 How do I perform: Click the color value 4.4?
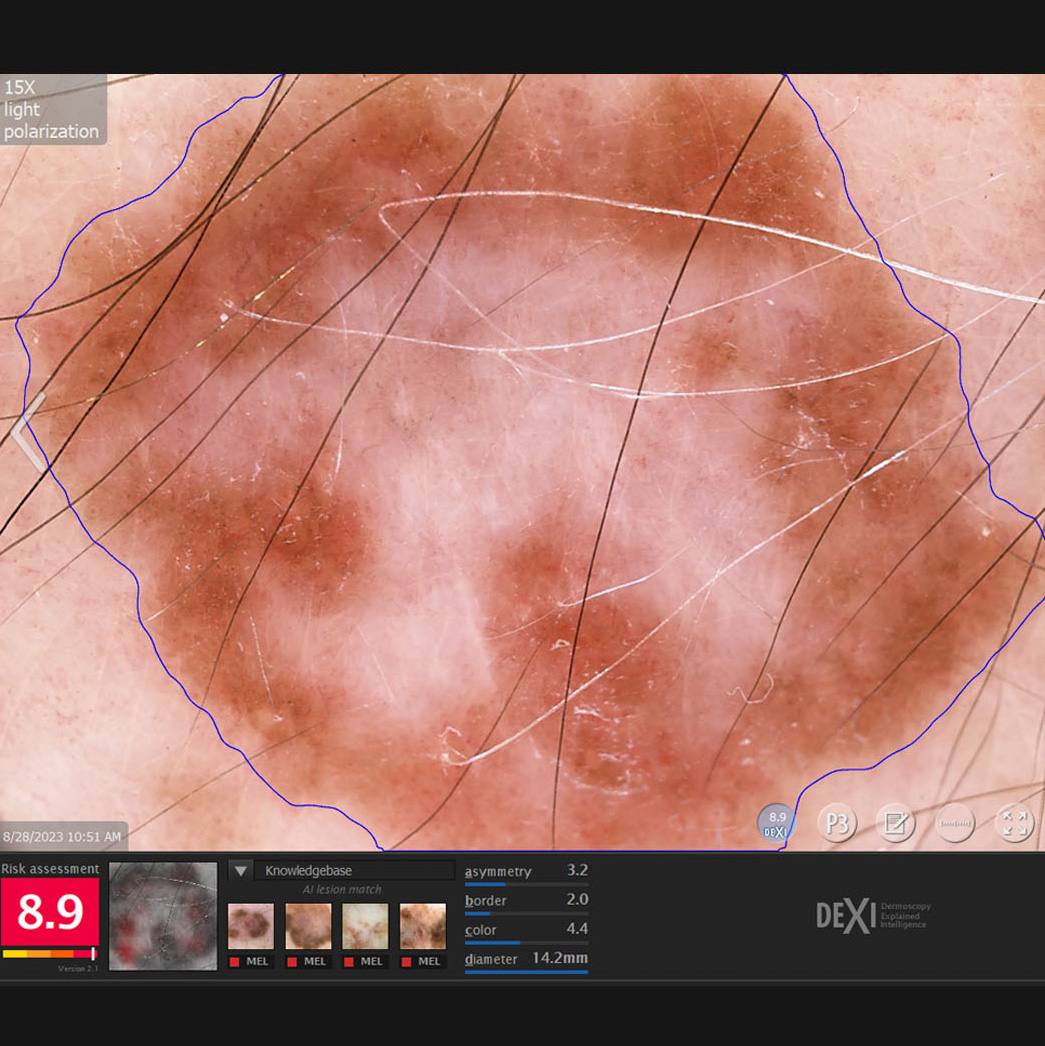[578, 929]
